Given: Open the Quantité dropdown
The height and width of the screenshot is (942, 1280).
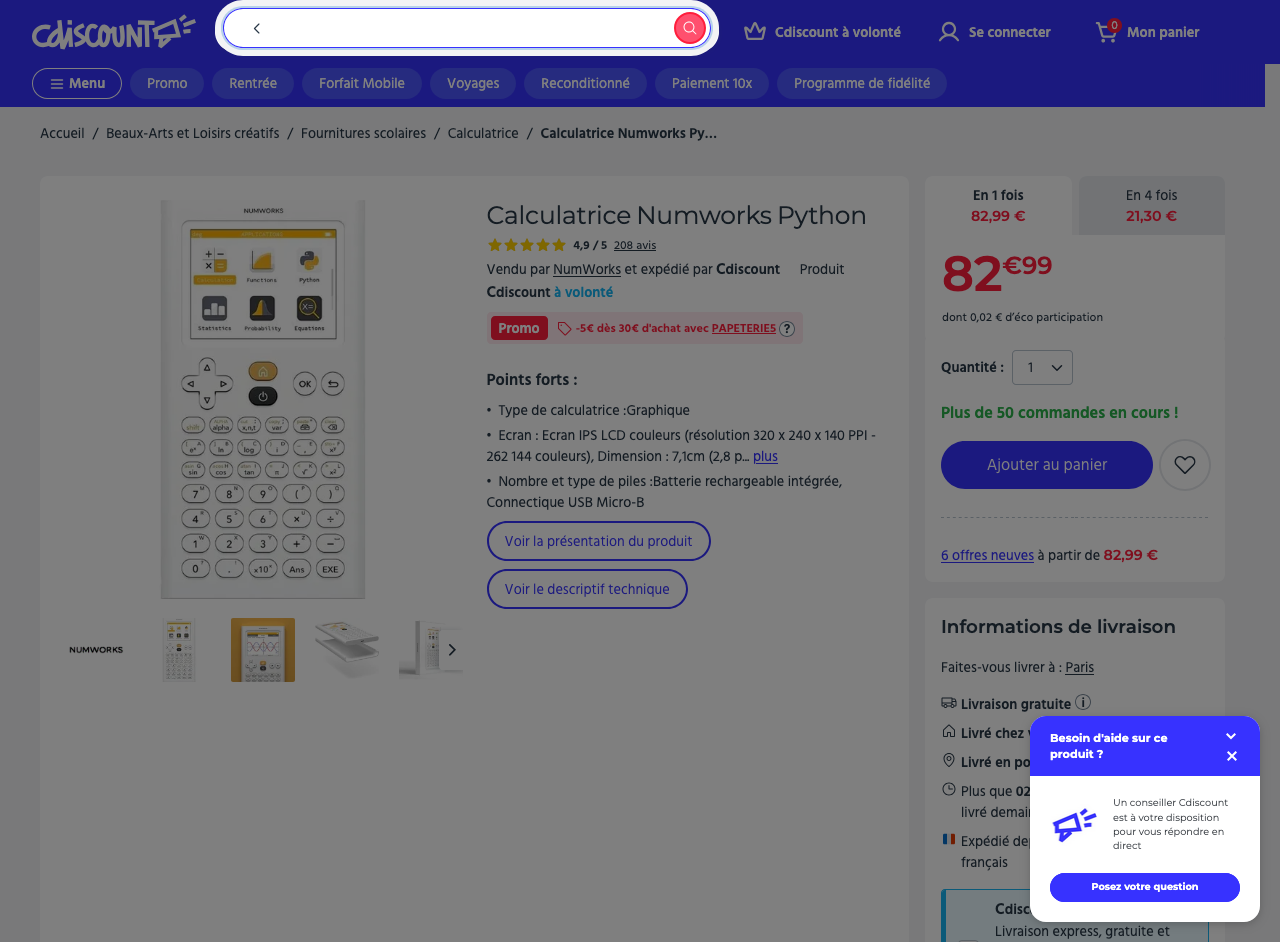Looking at the screenshot, I should pos(1042,367).
